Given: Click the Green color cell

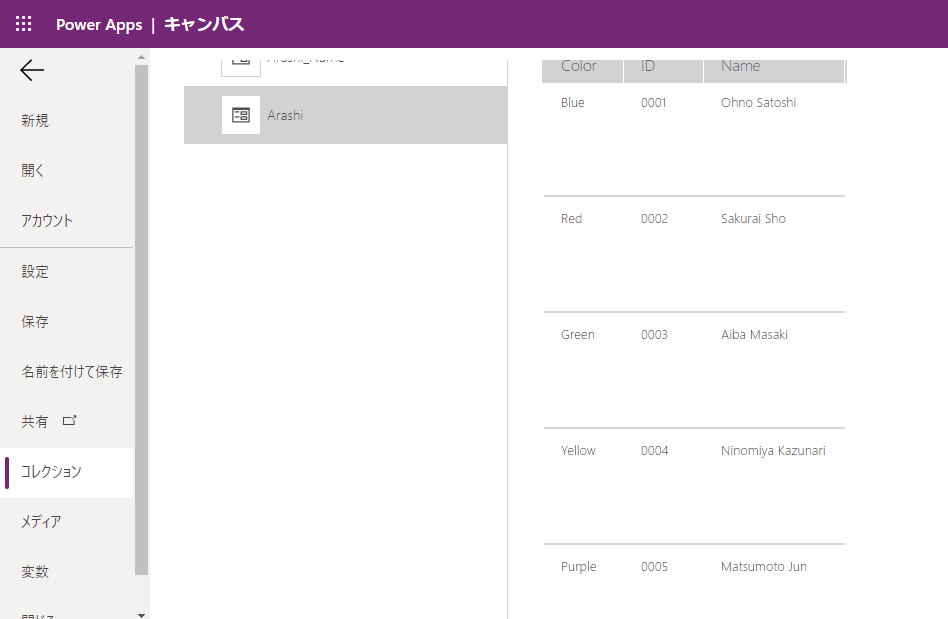Looking at the screenshot, I should click(577, 335).
